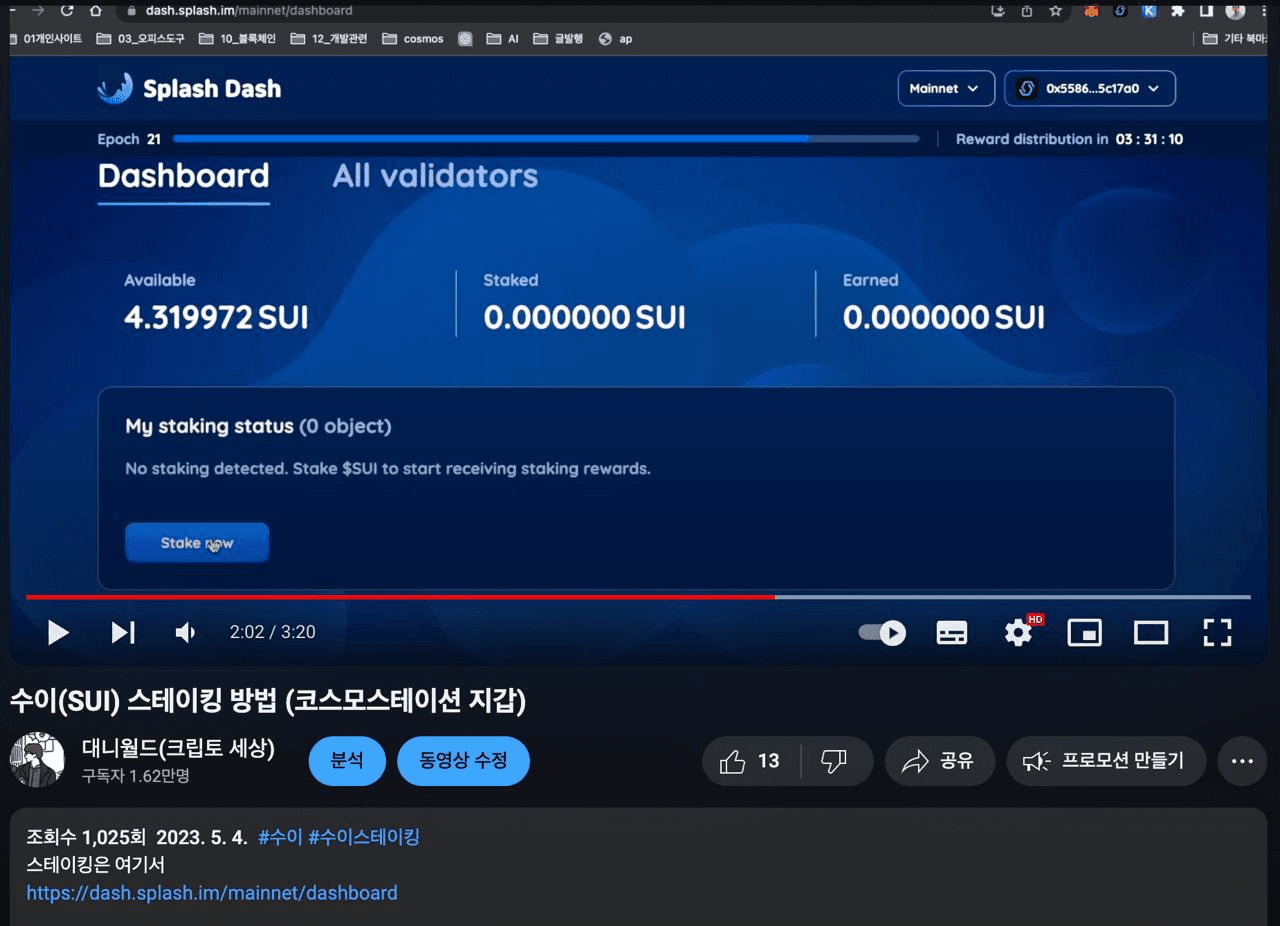Click the round icon bookmark before AI

point(465,39)
